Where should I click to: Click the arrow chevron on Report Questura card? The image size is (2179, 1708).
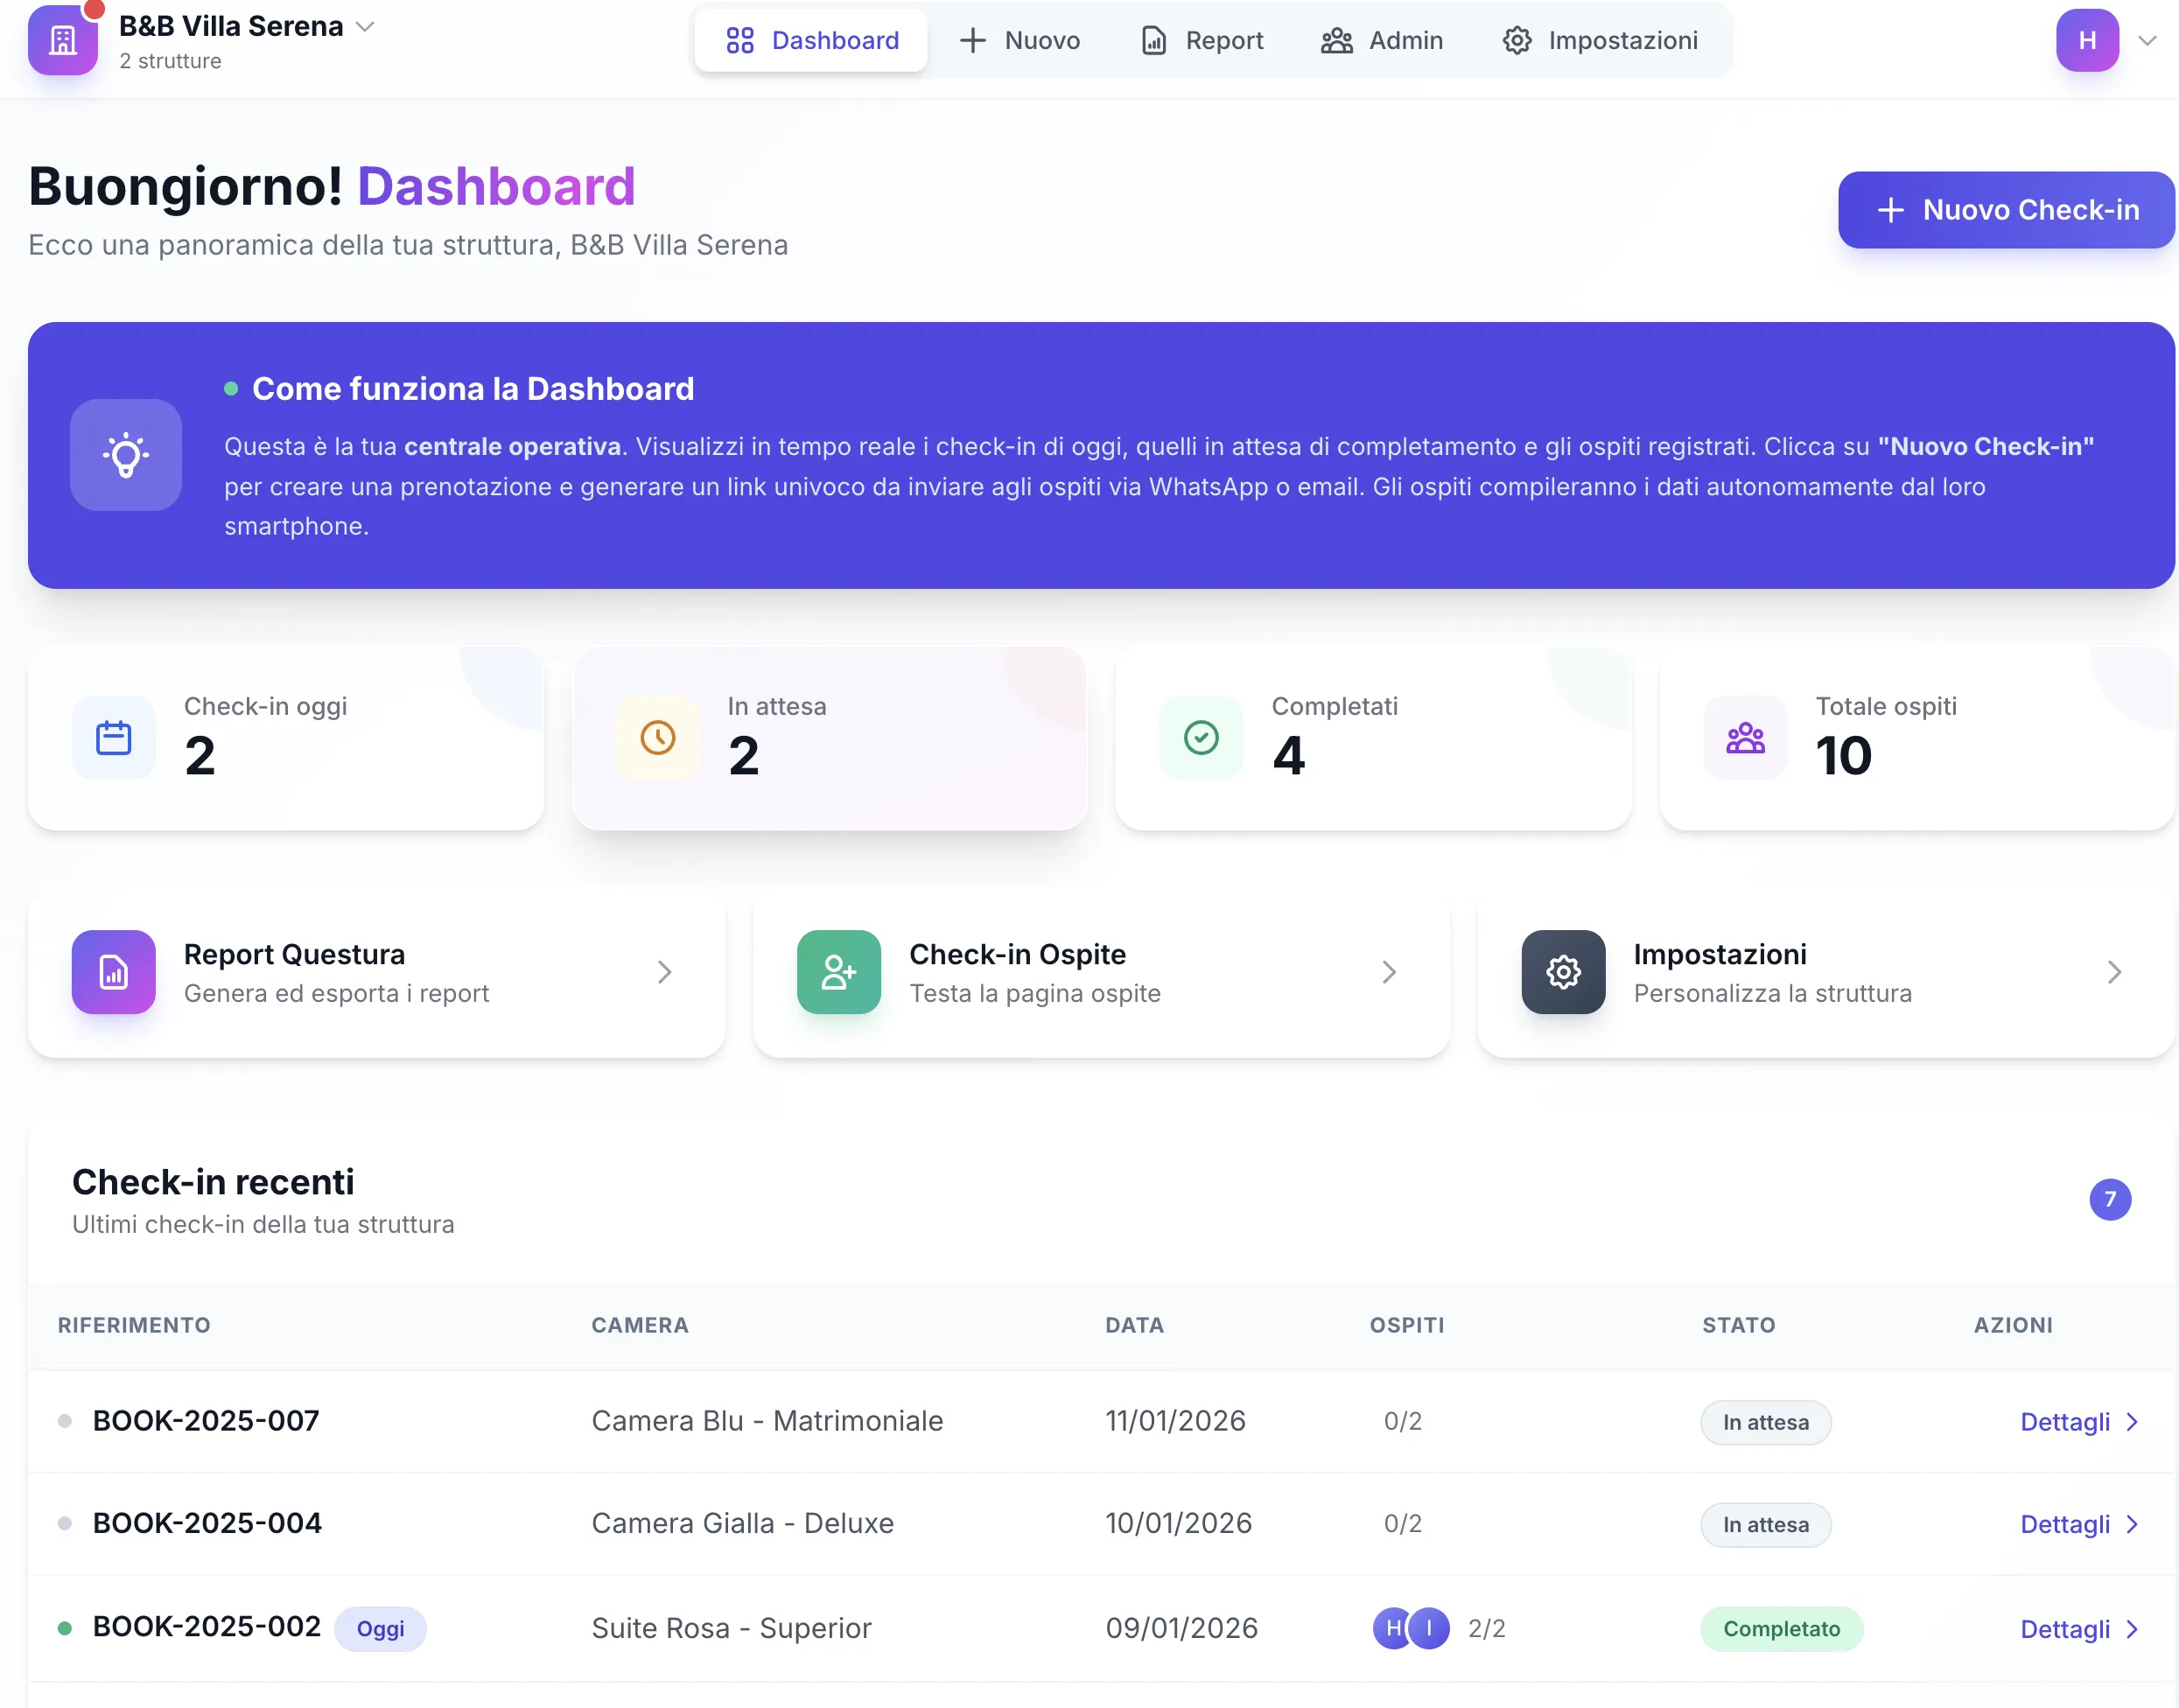[x=664, y=972]
